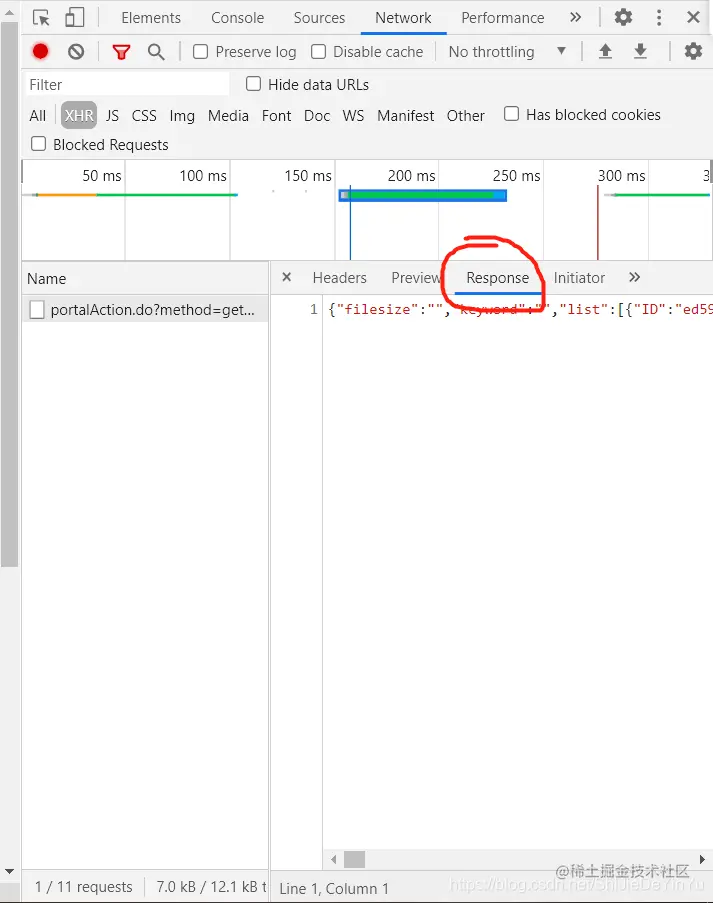Filter requests by JS

[x=112, y=116]
